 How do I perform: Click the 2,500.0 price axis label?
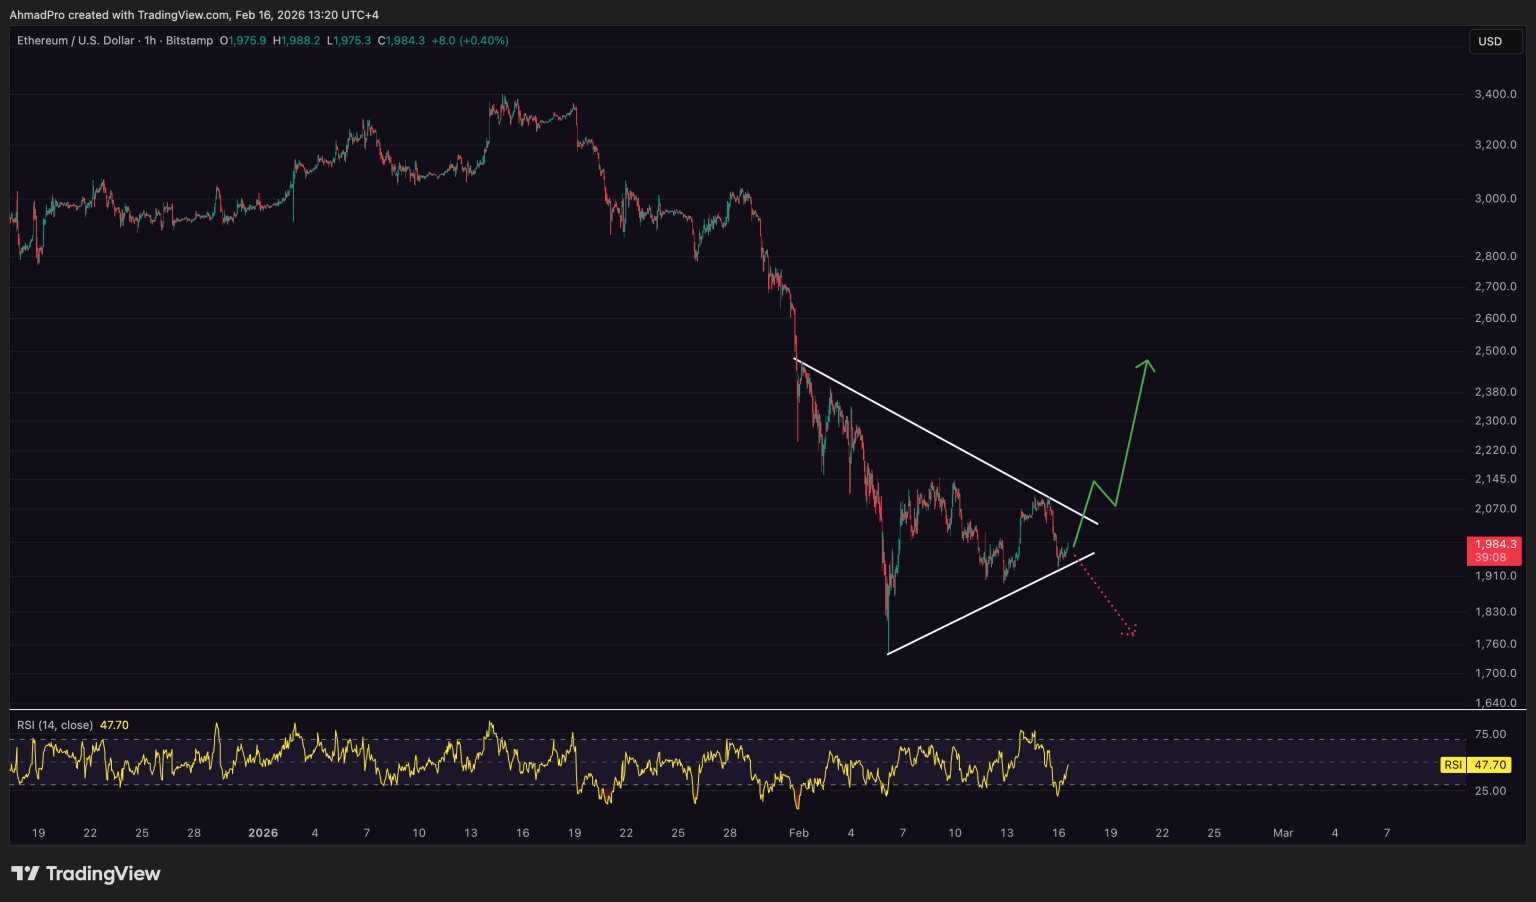[x=1495, y=351]
